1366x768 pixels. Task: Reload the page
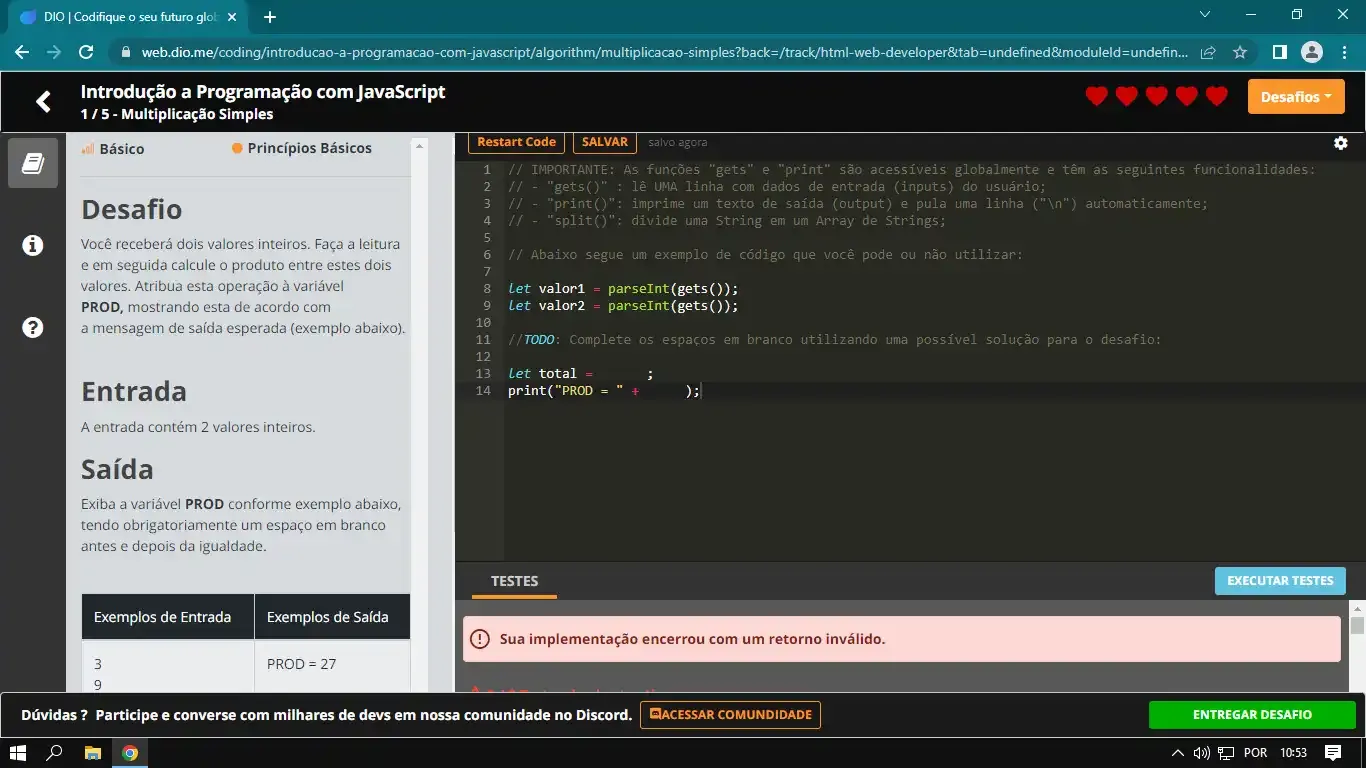(86, 52)
